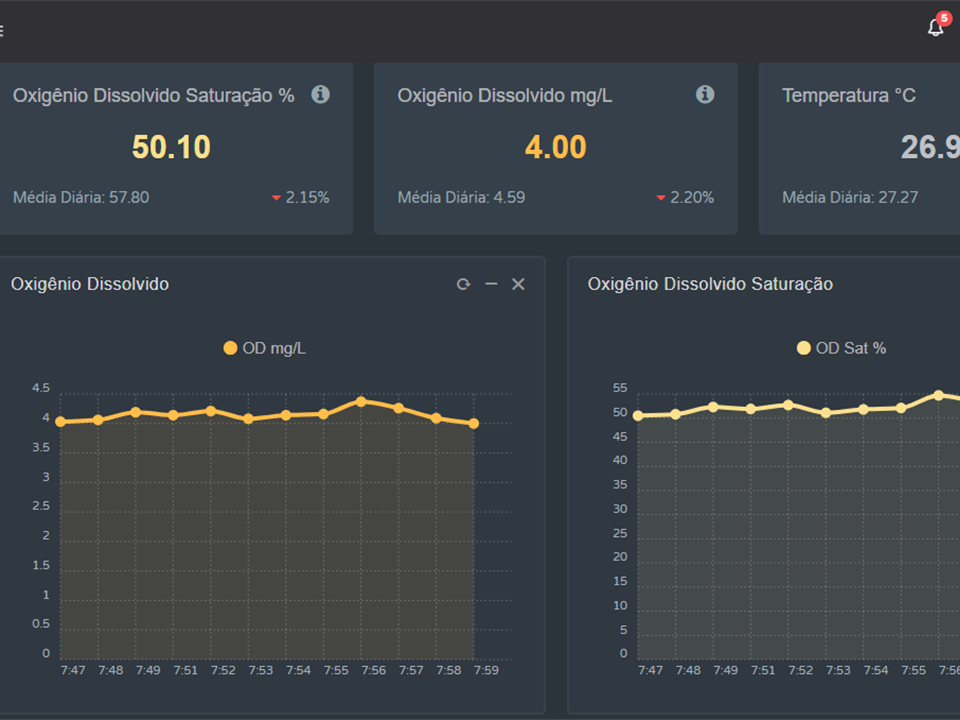
Task: Click the notification badge showing 5
Action: pyautogui.click(x=943, y=17)
